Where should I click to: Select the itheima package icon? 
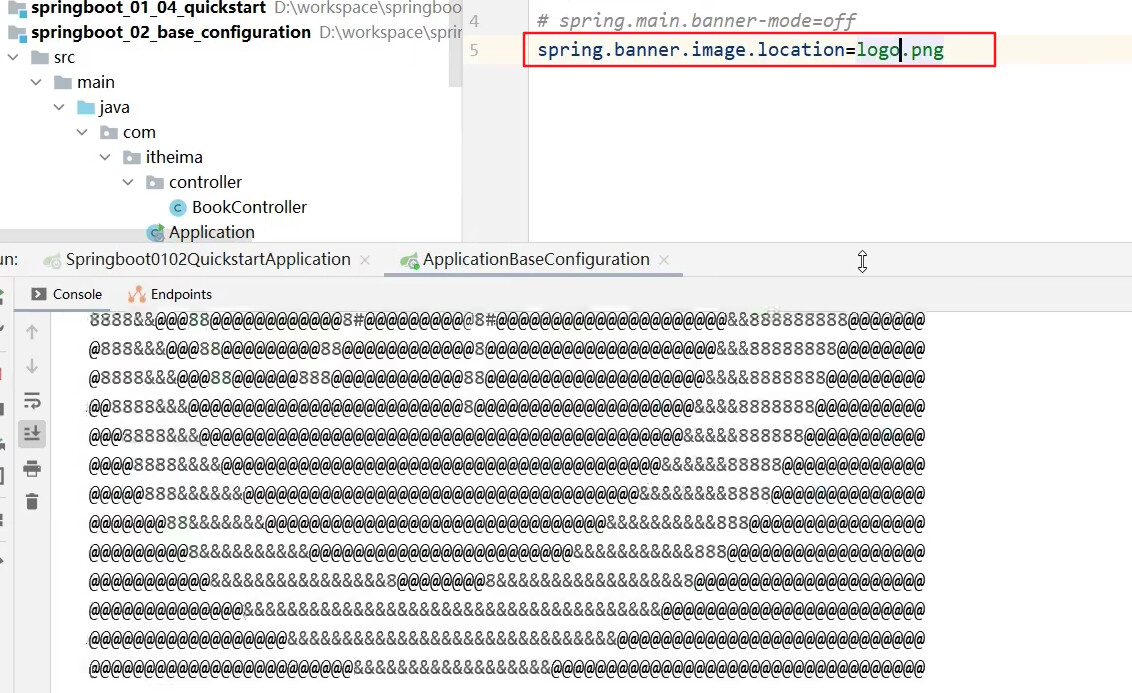coord(132,157)
